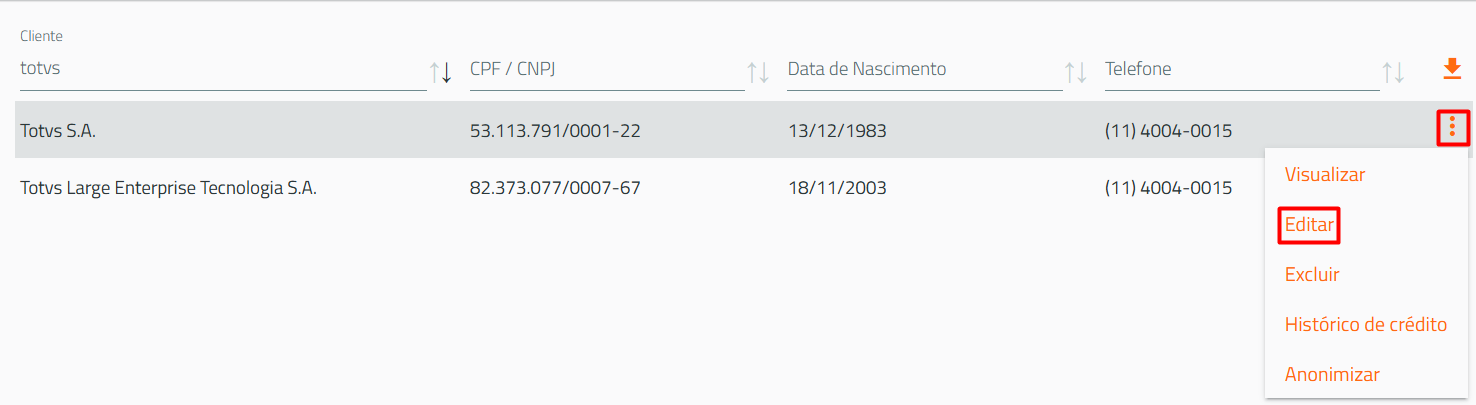The image size is (1476, 405).
Task: Sort by Telefone column arrows
Action: (x=1393, y=72)
